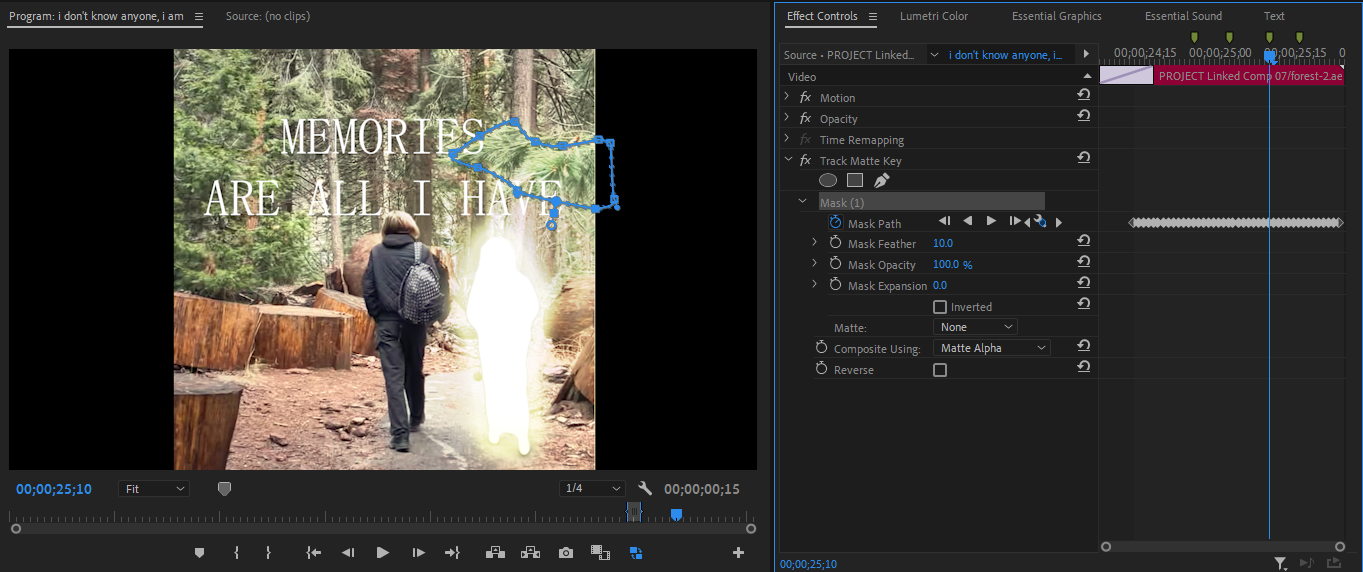The width and height of the screenshot is (1363, 572).
Task: Toggle animation stopwatch for Composite Using
Action: (x=822, y=347)
